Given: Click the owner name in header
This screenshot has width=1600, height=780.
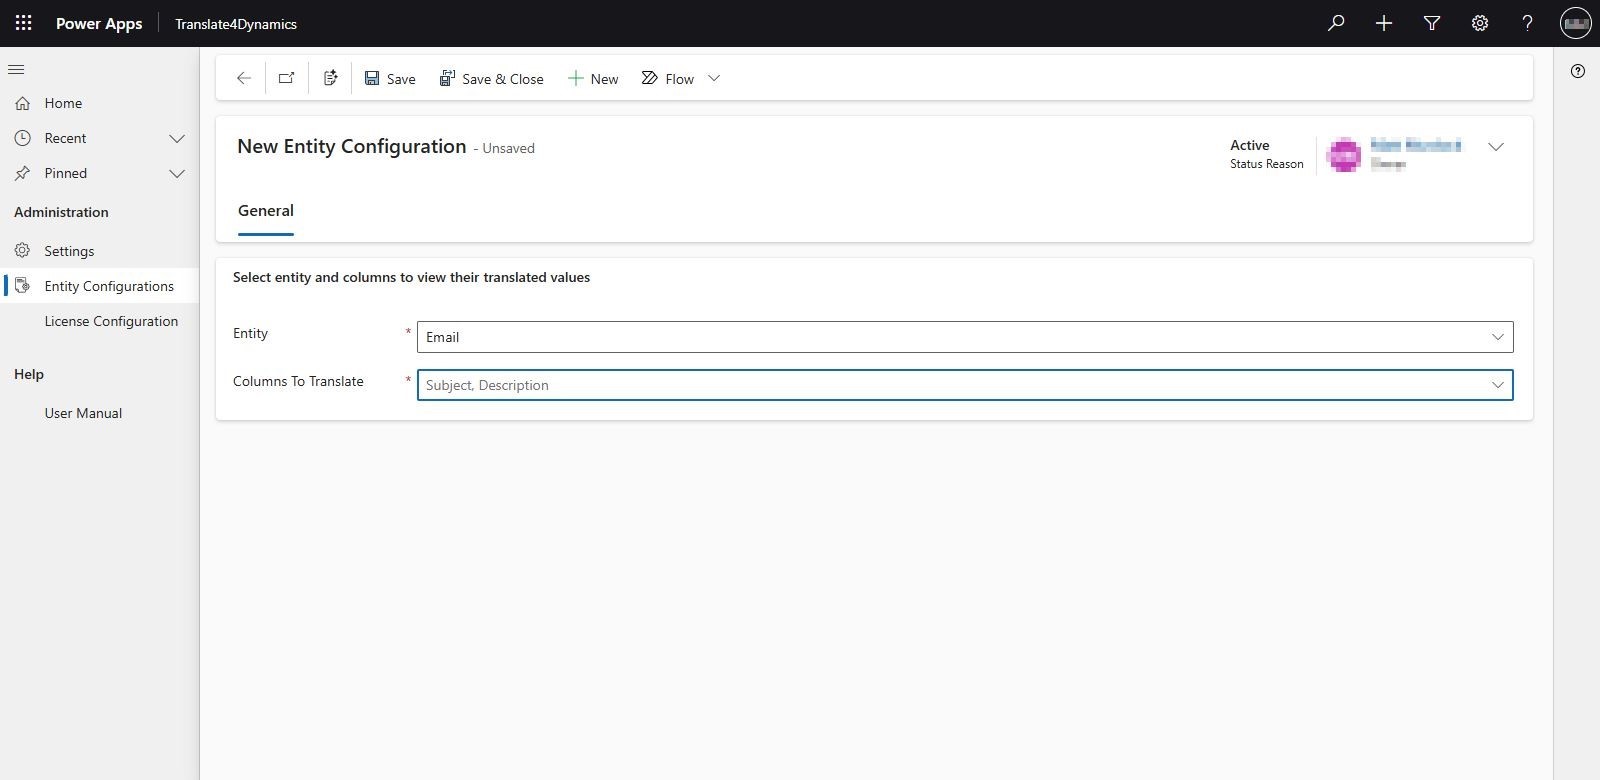Looking at the screenshot, I should 1415,146.
